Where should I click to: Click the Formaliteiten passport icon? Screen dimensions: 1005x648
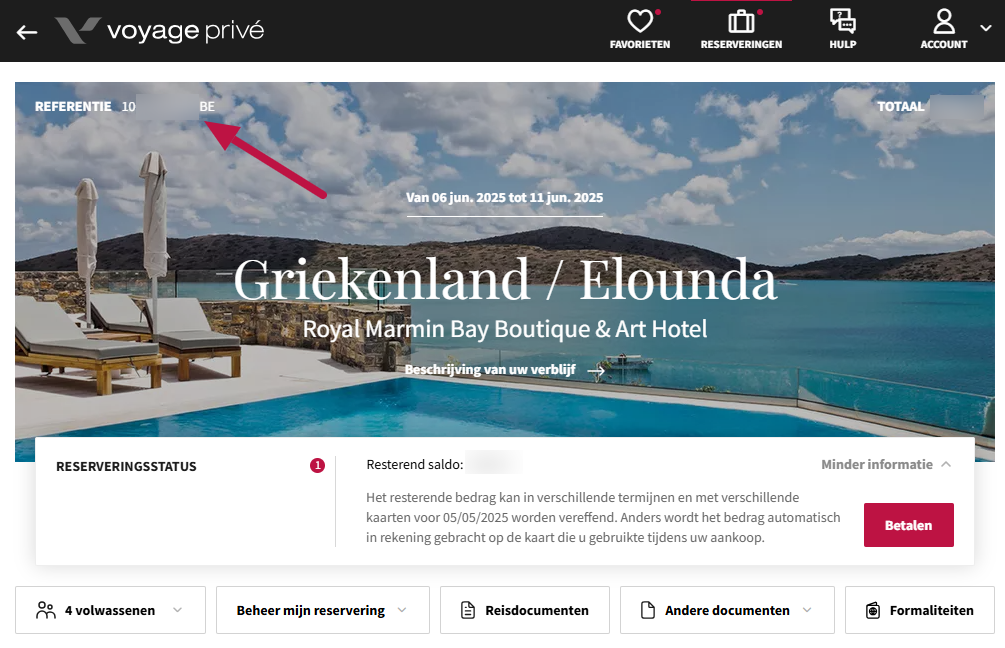click(873, 610)
